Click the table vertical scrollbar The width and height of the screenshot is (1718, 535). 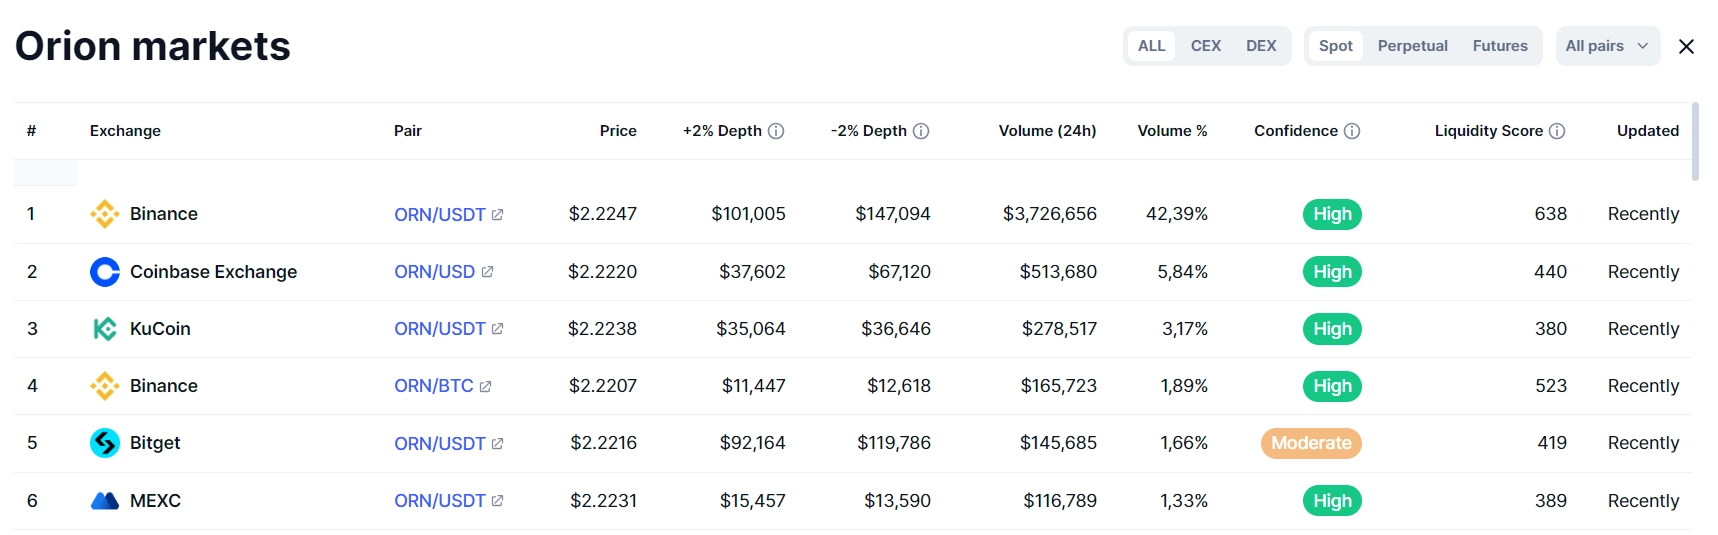tap(1695, 141)
